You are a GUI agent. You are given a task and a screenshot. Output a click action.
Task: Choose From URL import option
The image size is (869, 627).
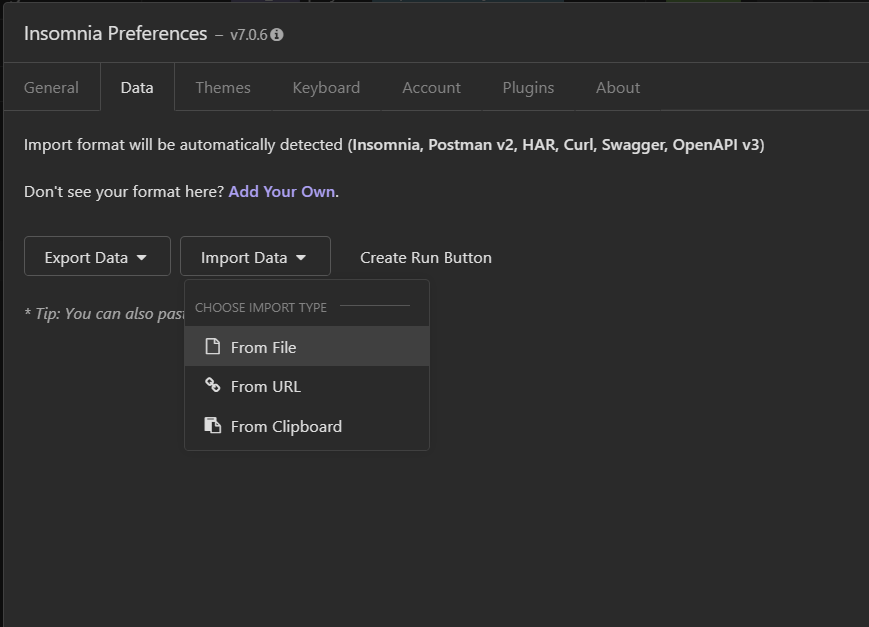pyautogui.click(x=306, y=386)
